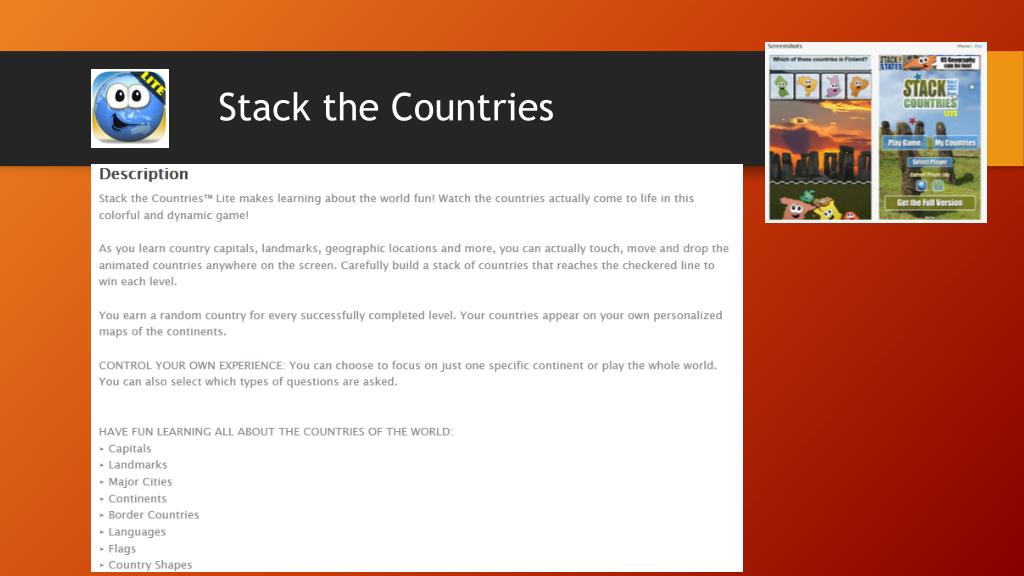Click the slide title Stack the Countries
Viewport: 1024px width, 576px height.
click(386, 107)
